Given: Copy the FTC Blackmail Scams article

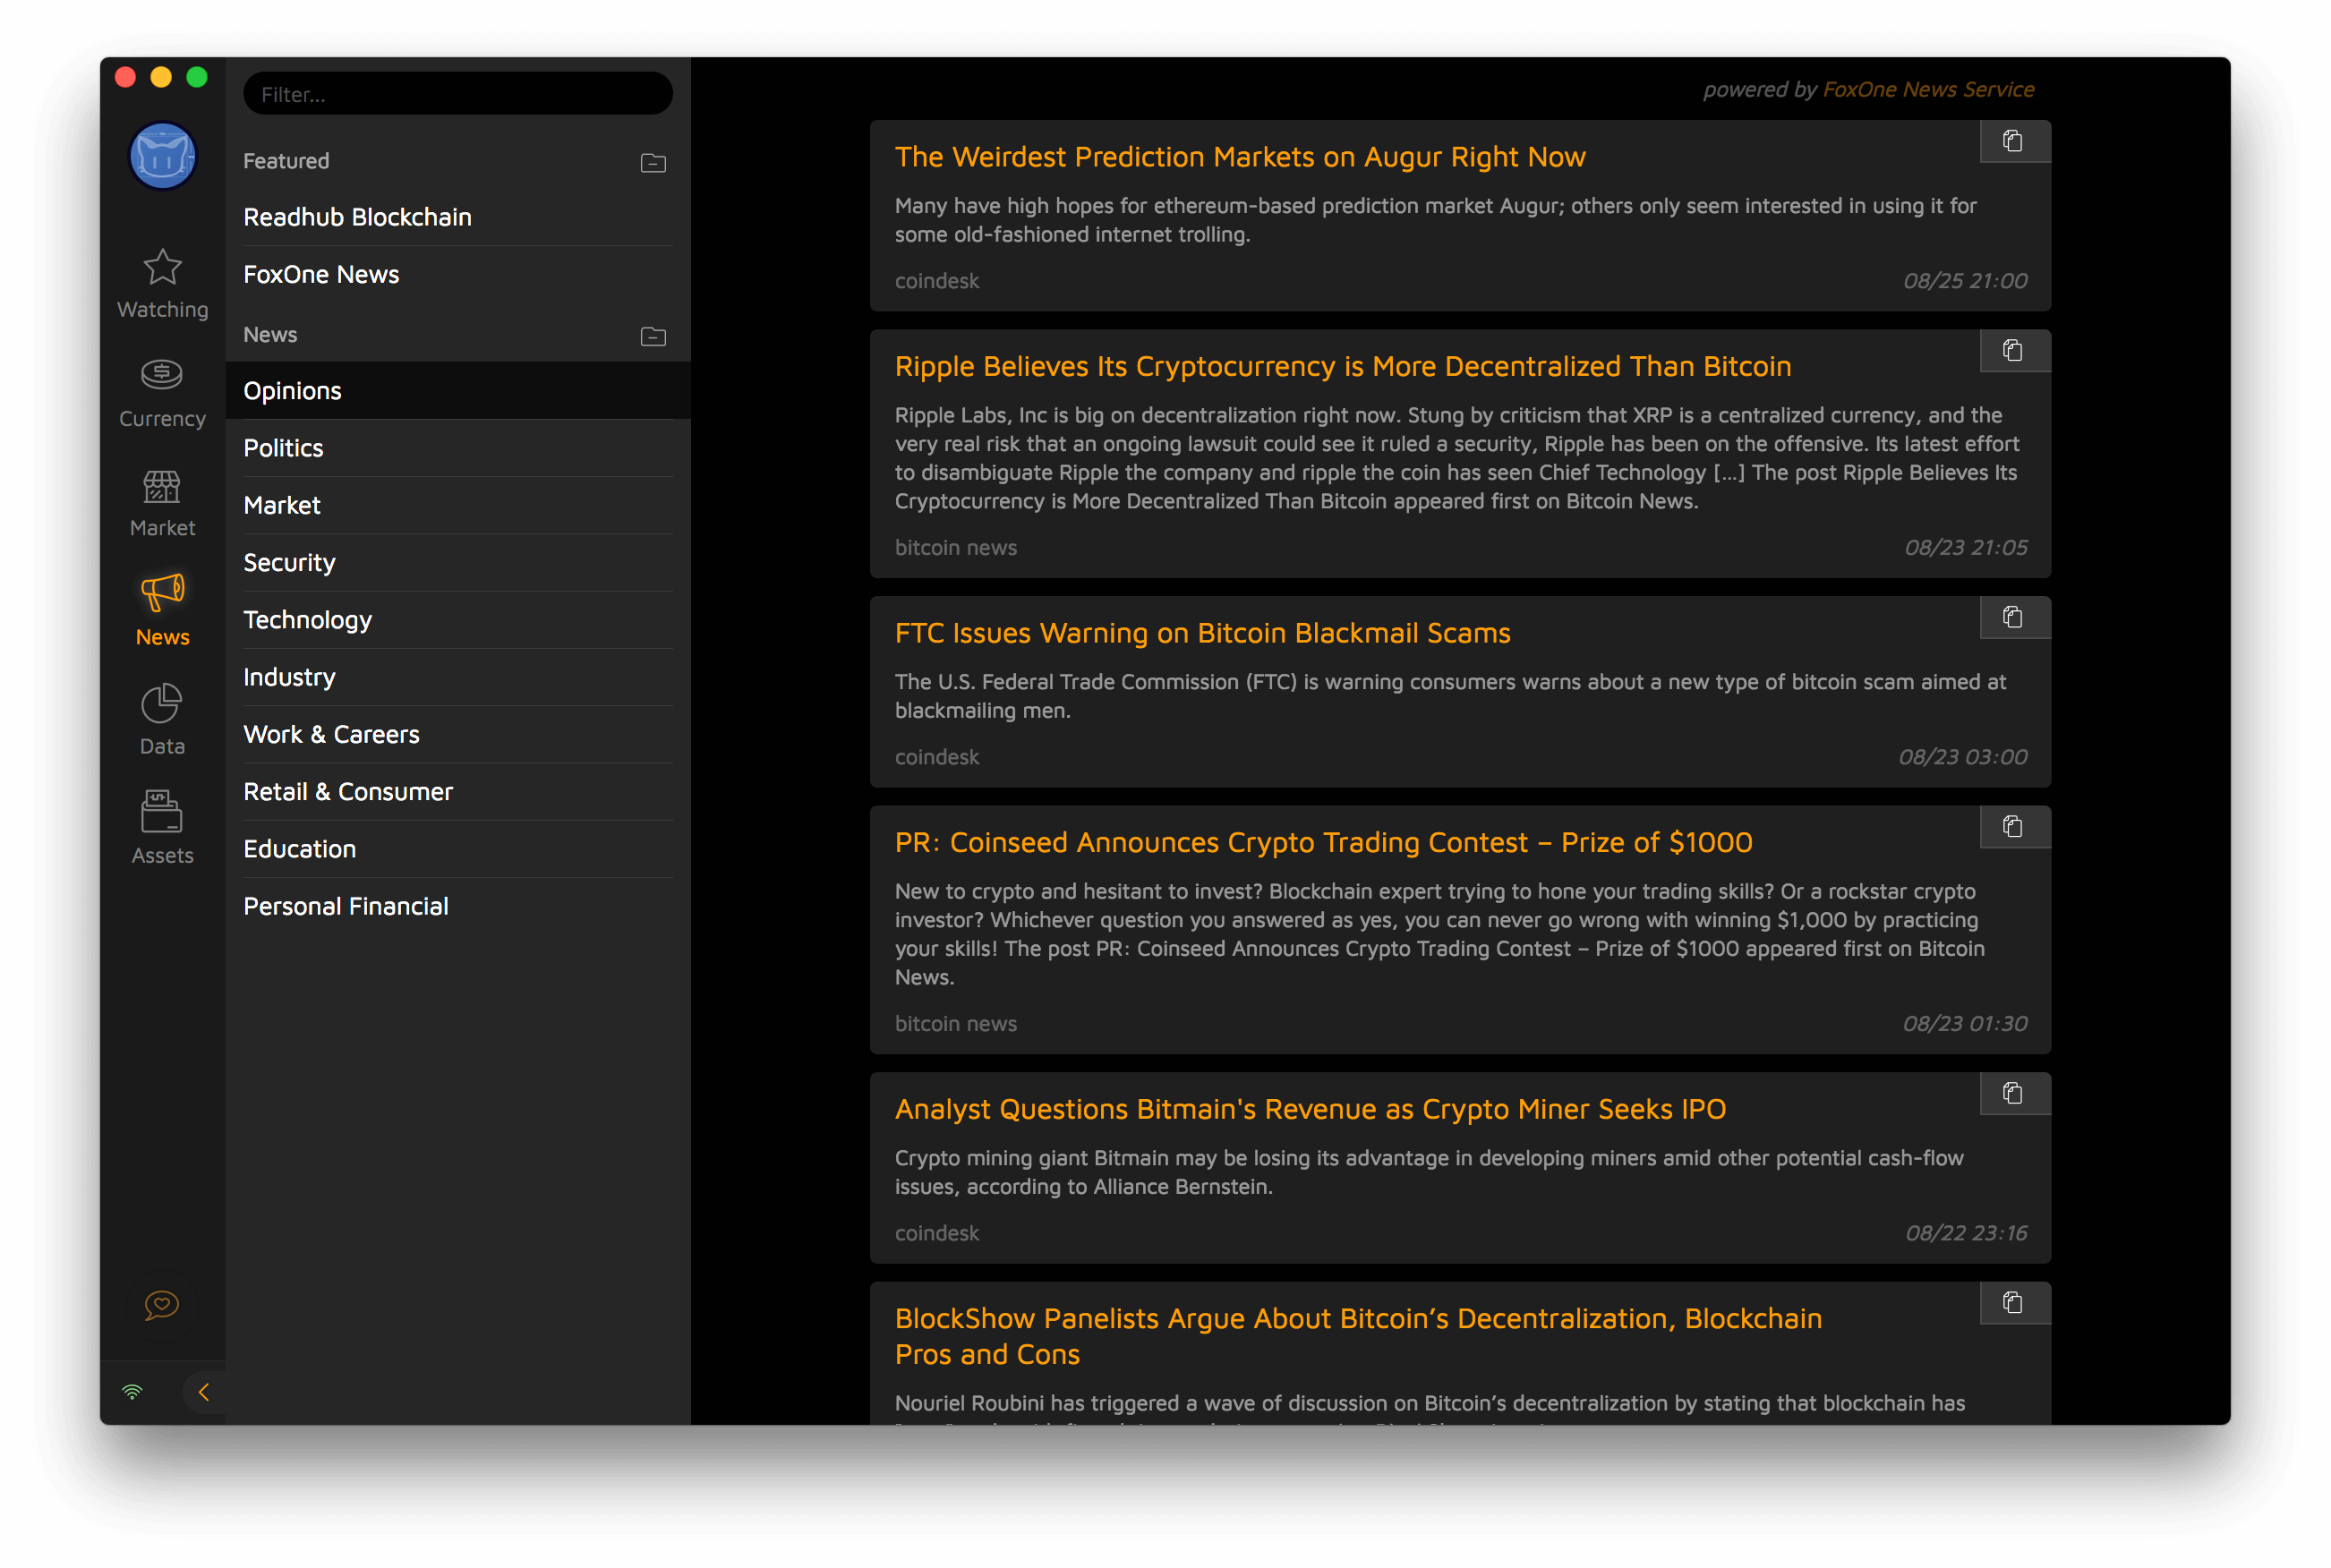Looking at the screenshot, I should click(2013, 618).
